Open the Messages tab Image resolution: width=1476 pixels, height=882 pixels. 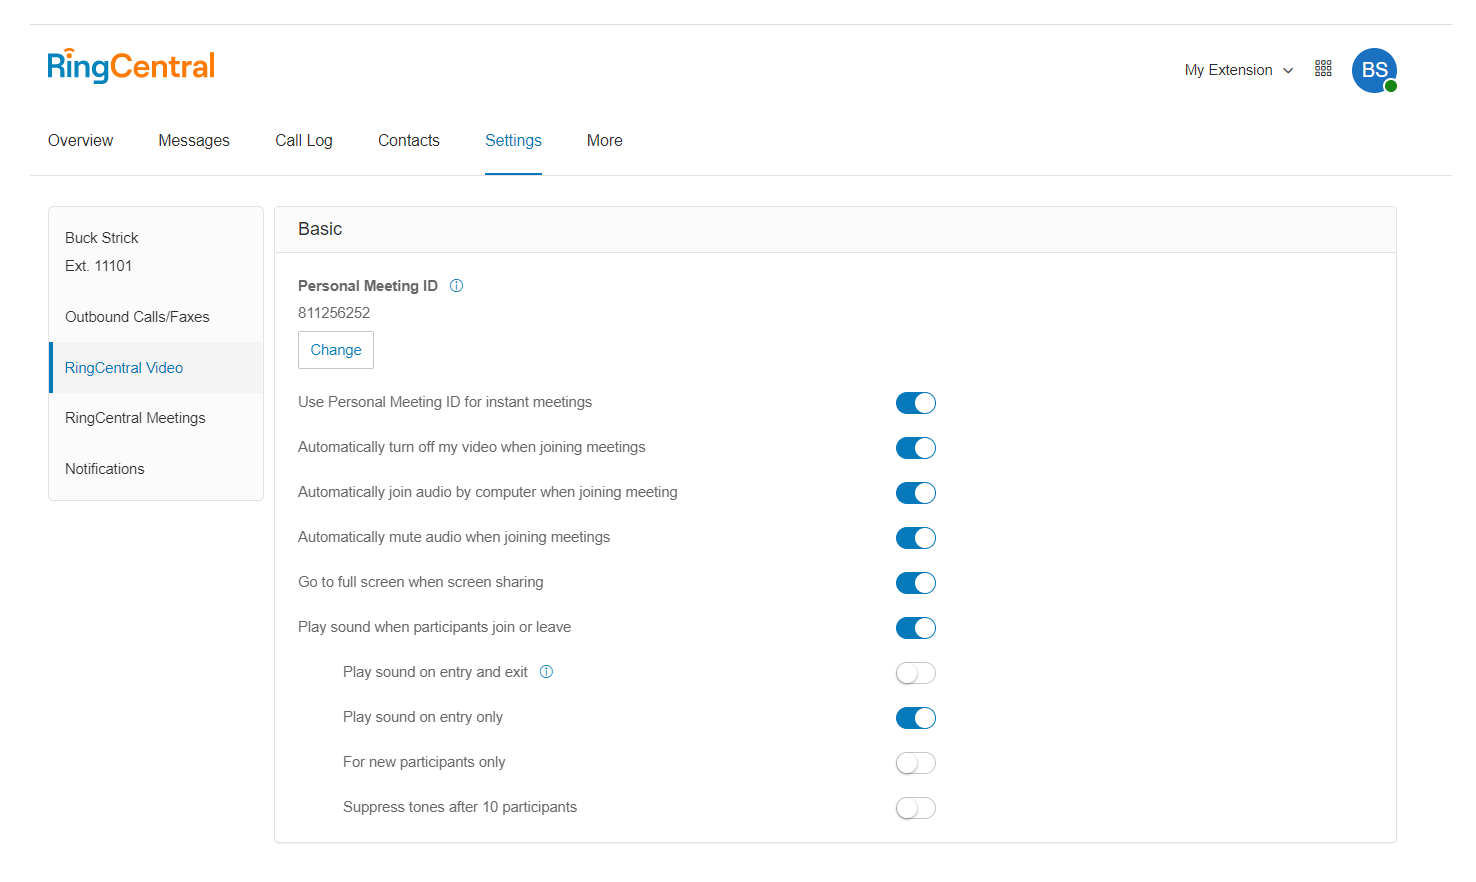pyautogui.click(x=194, y=141)
